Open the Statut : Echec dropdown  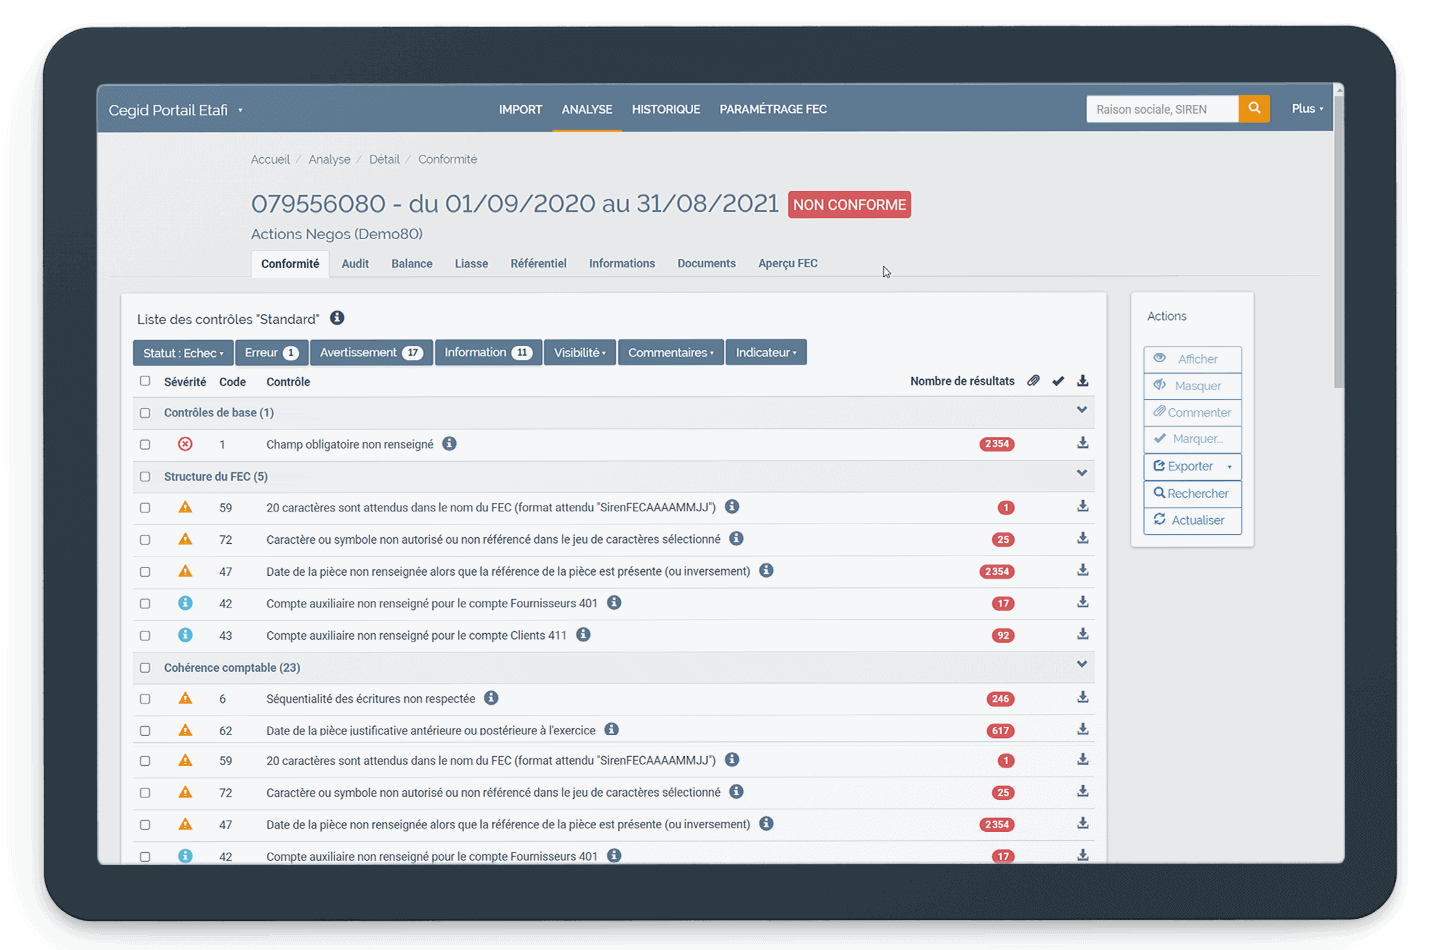183,353
